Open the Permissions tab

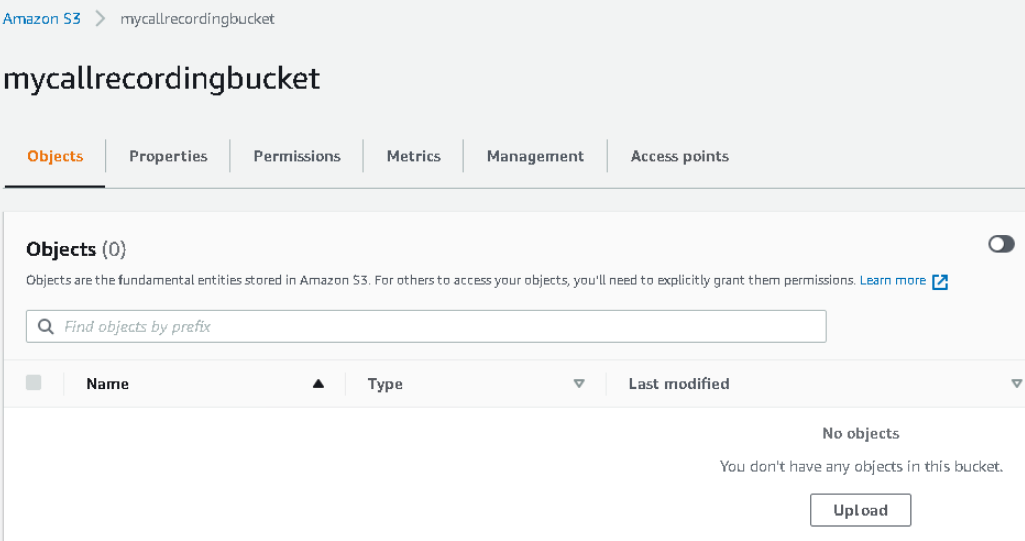coord(297,156)
